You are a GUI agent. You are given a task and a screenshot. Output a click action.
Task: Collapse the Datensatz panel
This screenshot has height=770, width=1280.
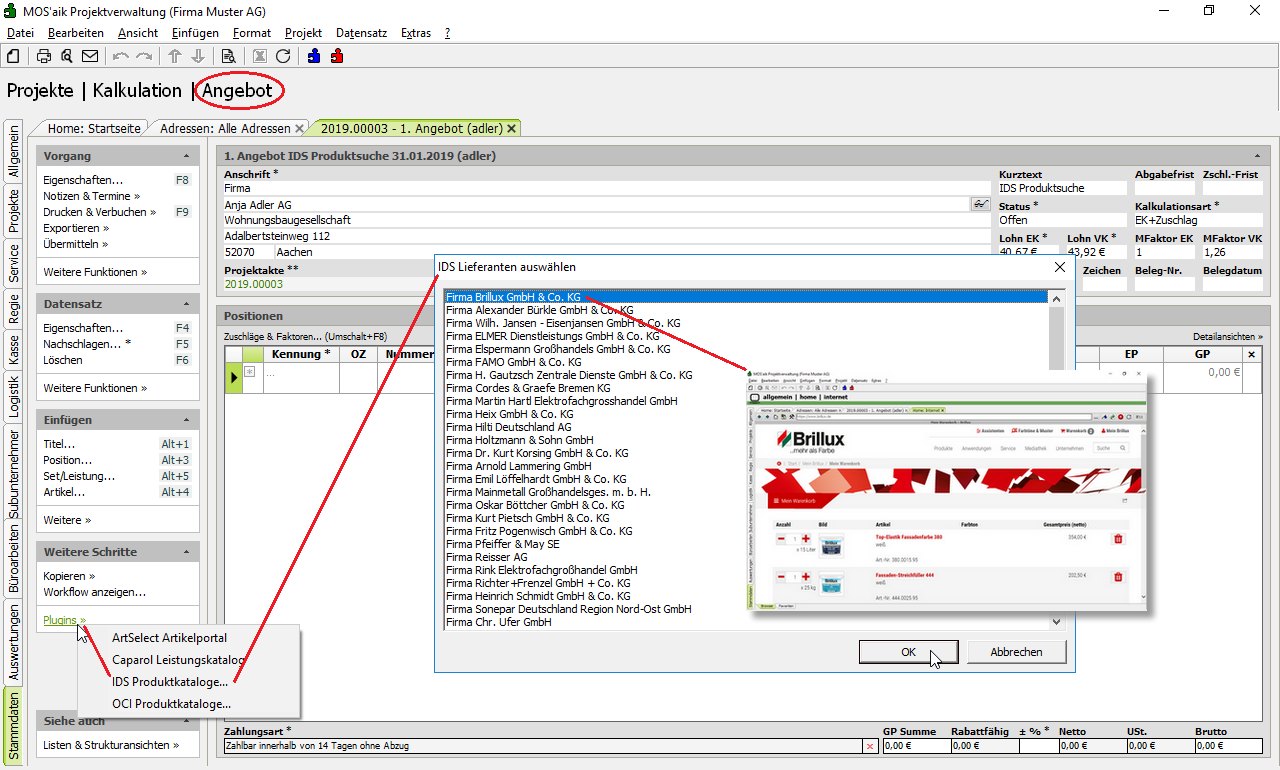pyautogui.click(x=186, y=304)
